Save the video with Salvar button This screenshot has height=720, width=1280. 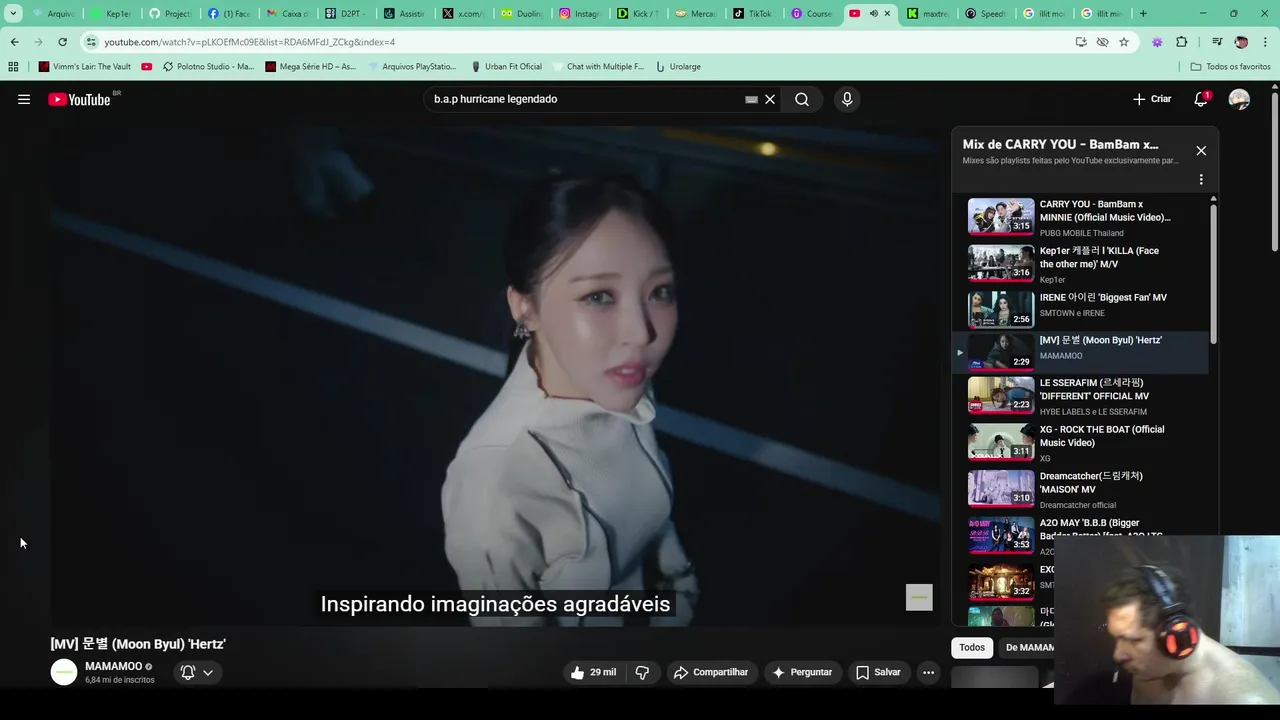878,672
